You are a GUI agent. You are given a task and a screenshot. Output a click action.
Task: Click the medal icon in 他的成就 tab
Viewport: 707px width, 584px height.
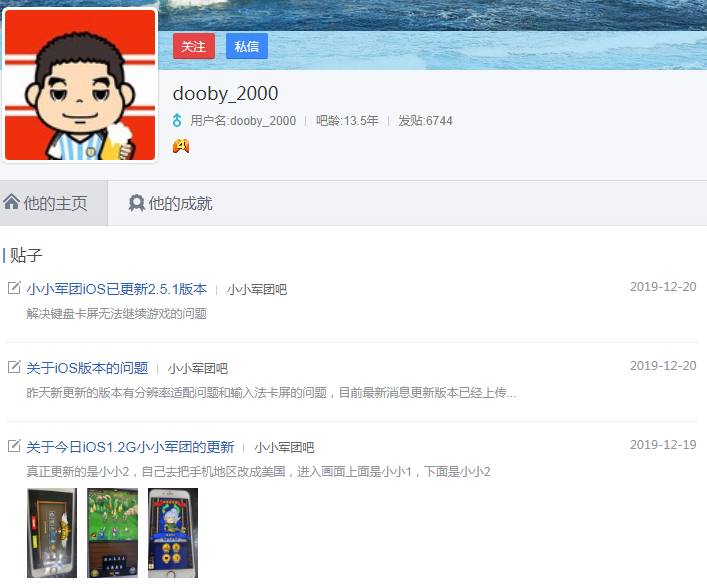coord(136,203)
